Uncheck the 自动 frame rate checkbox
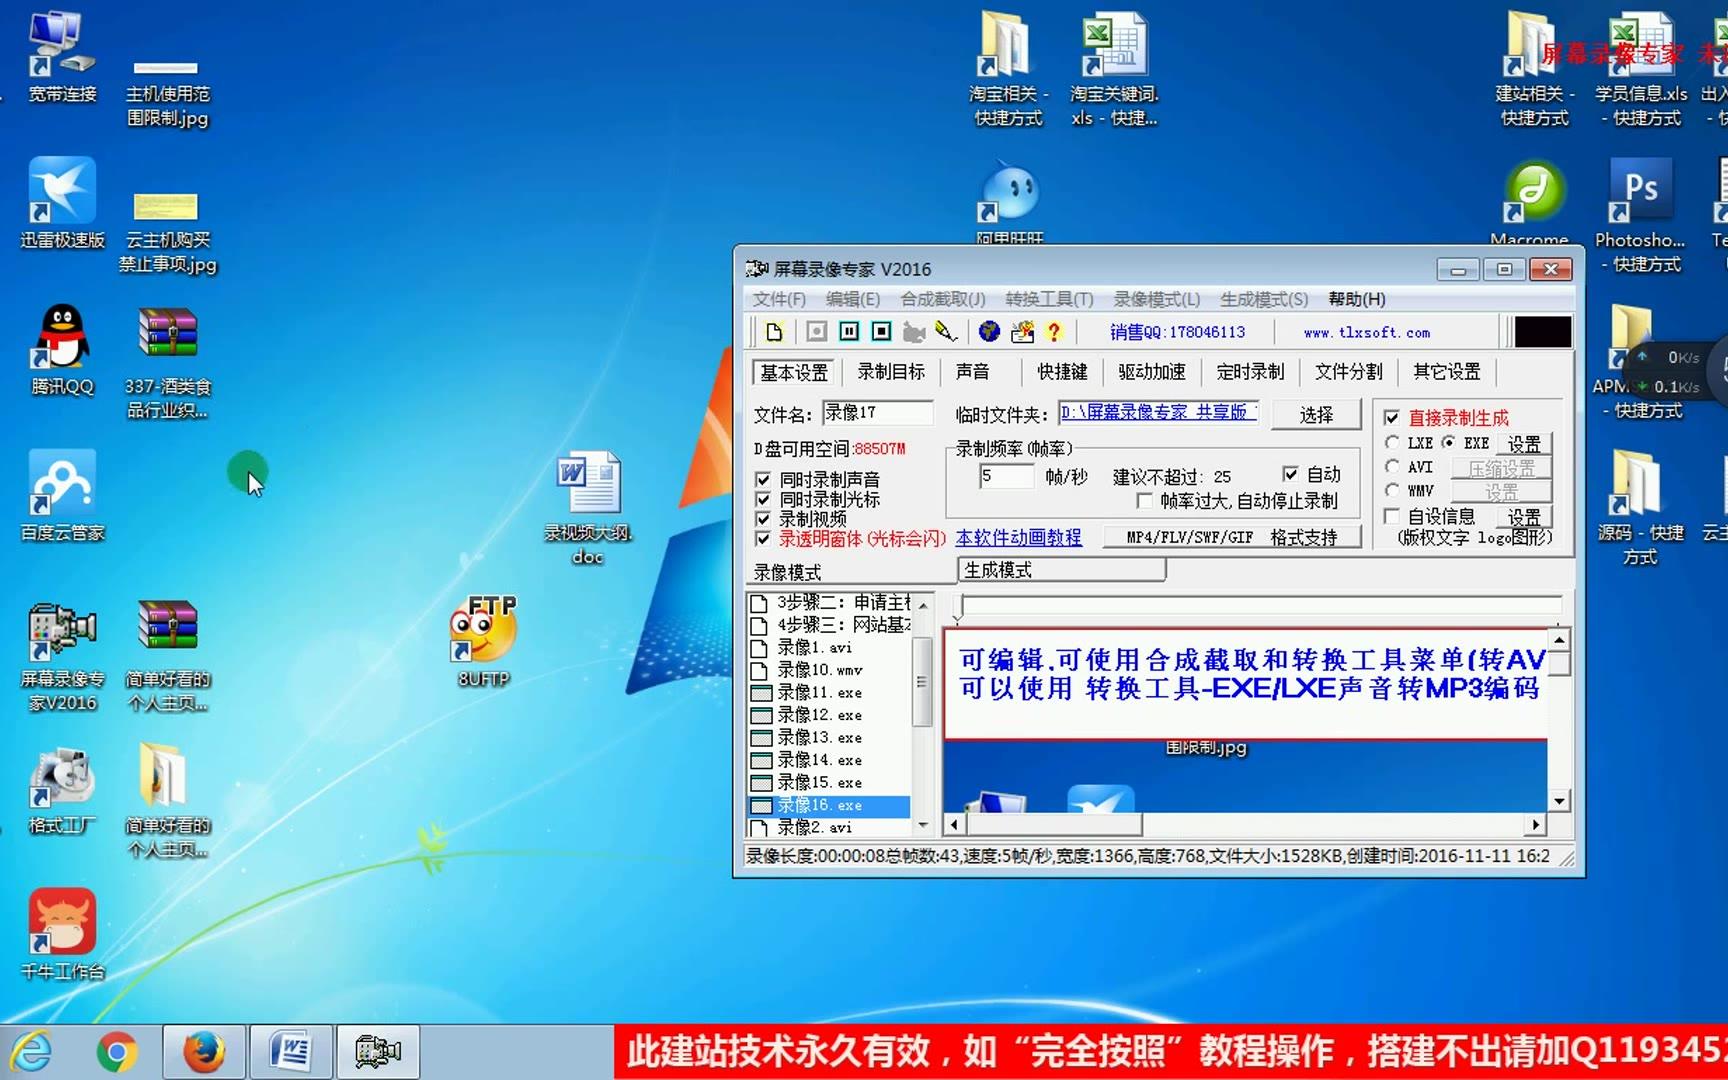Viewport: 1728px width, 1080px height. pos(1290,474)
